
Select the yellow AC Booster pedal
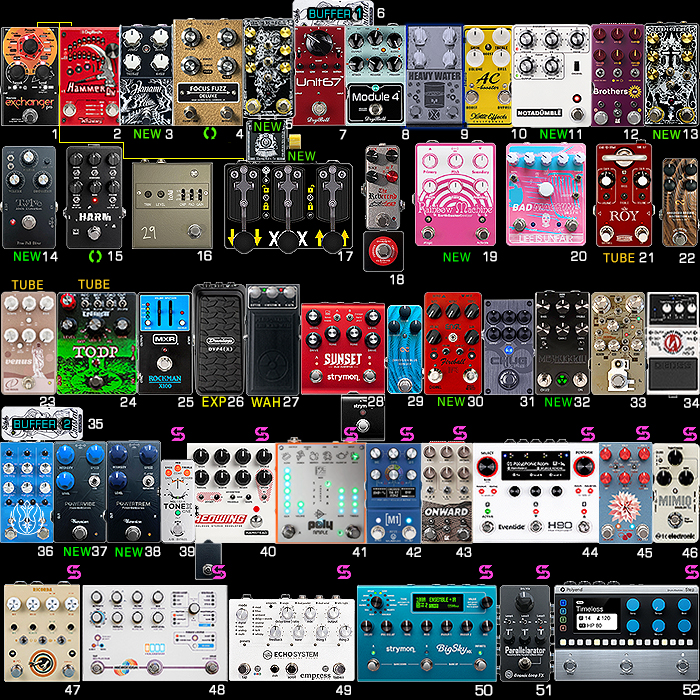pyautogui.click(x=488, y=75)
